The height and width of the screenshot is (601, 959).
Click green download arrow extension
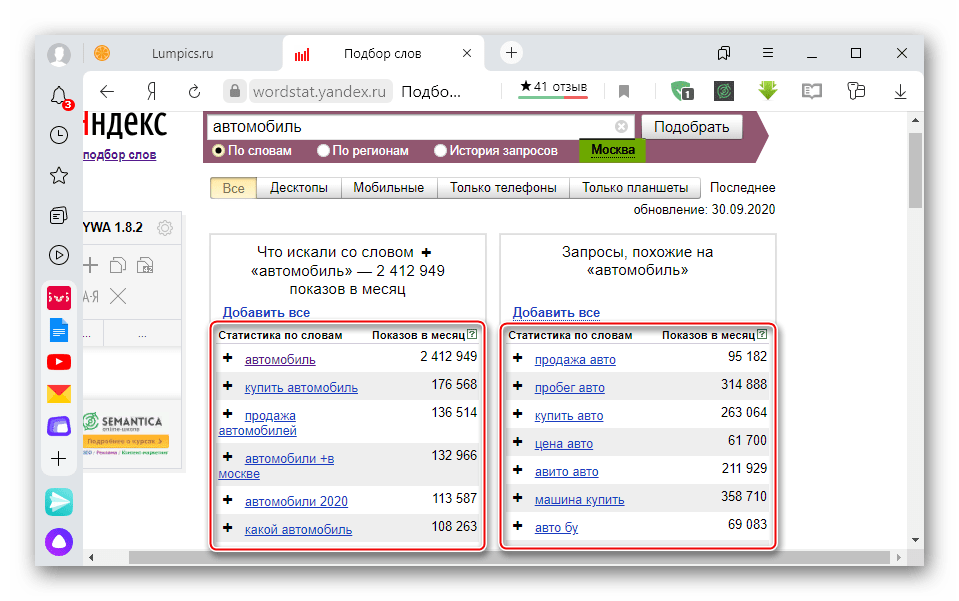pos(768,90)
